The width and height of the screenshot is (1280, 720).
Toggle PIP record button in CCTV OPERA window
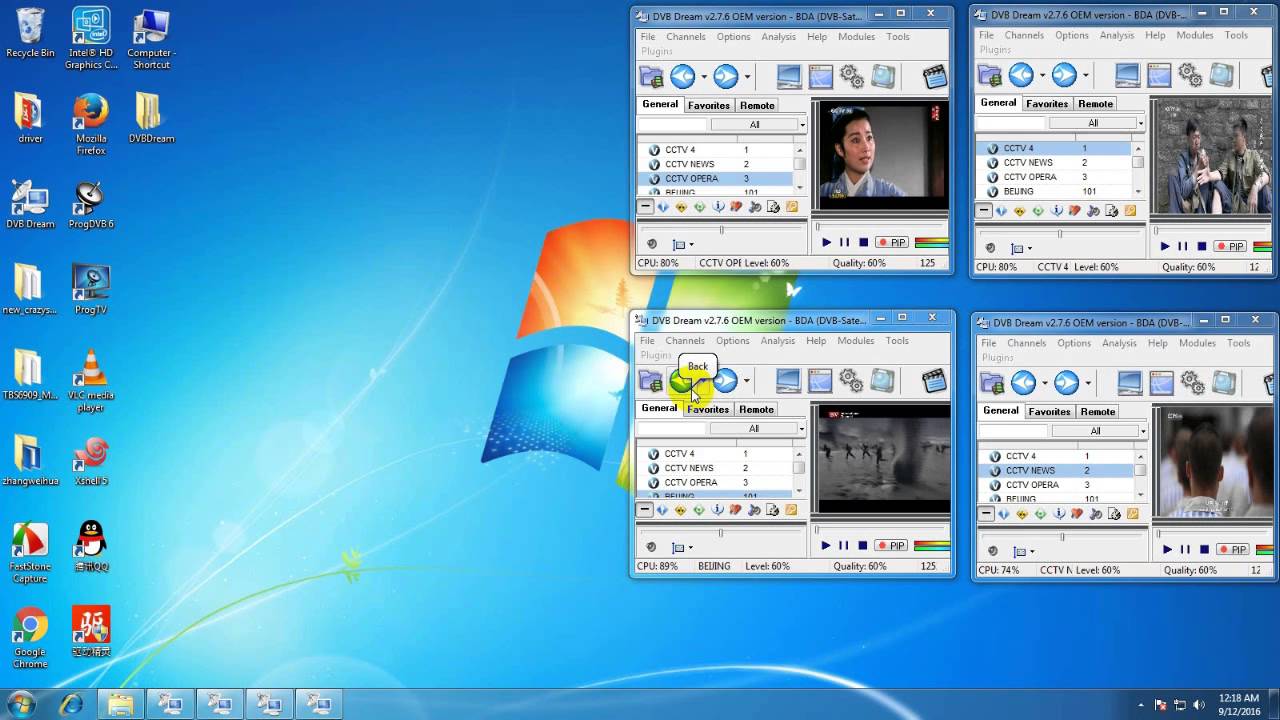(891, 243)
